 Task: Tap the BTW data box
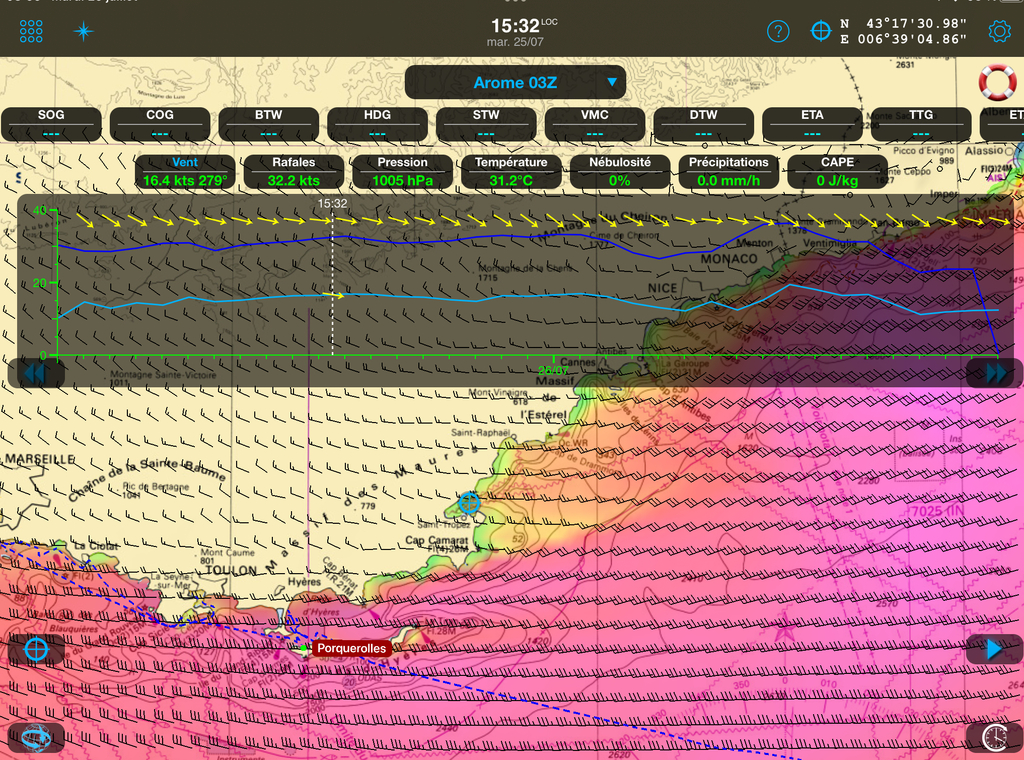pos(268,124)
